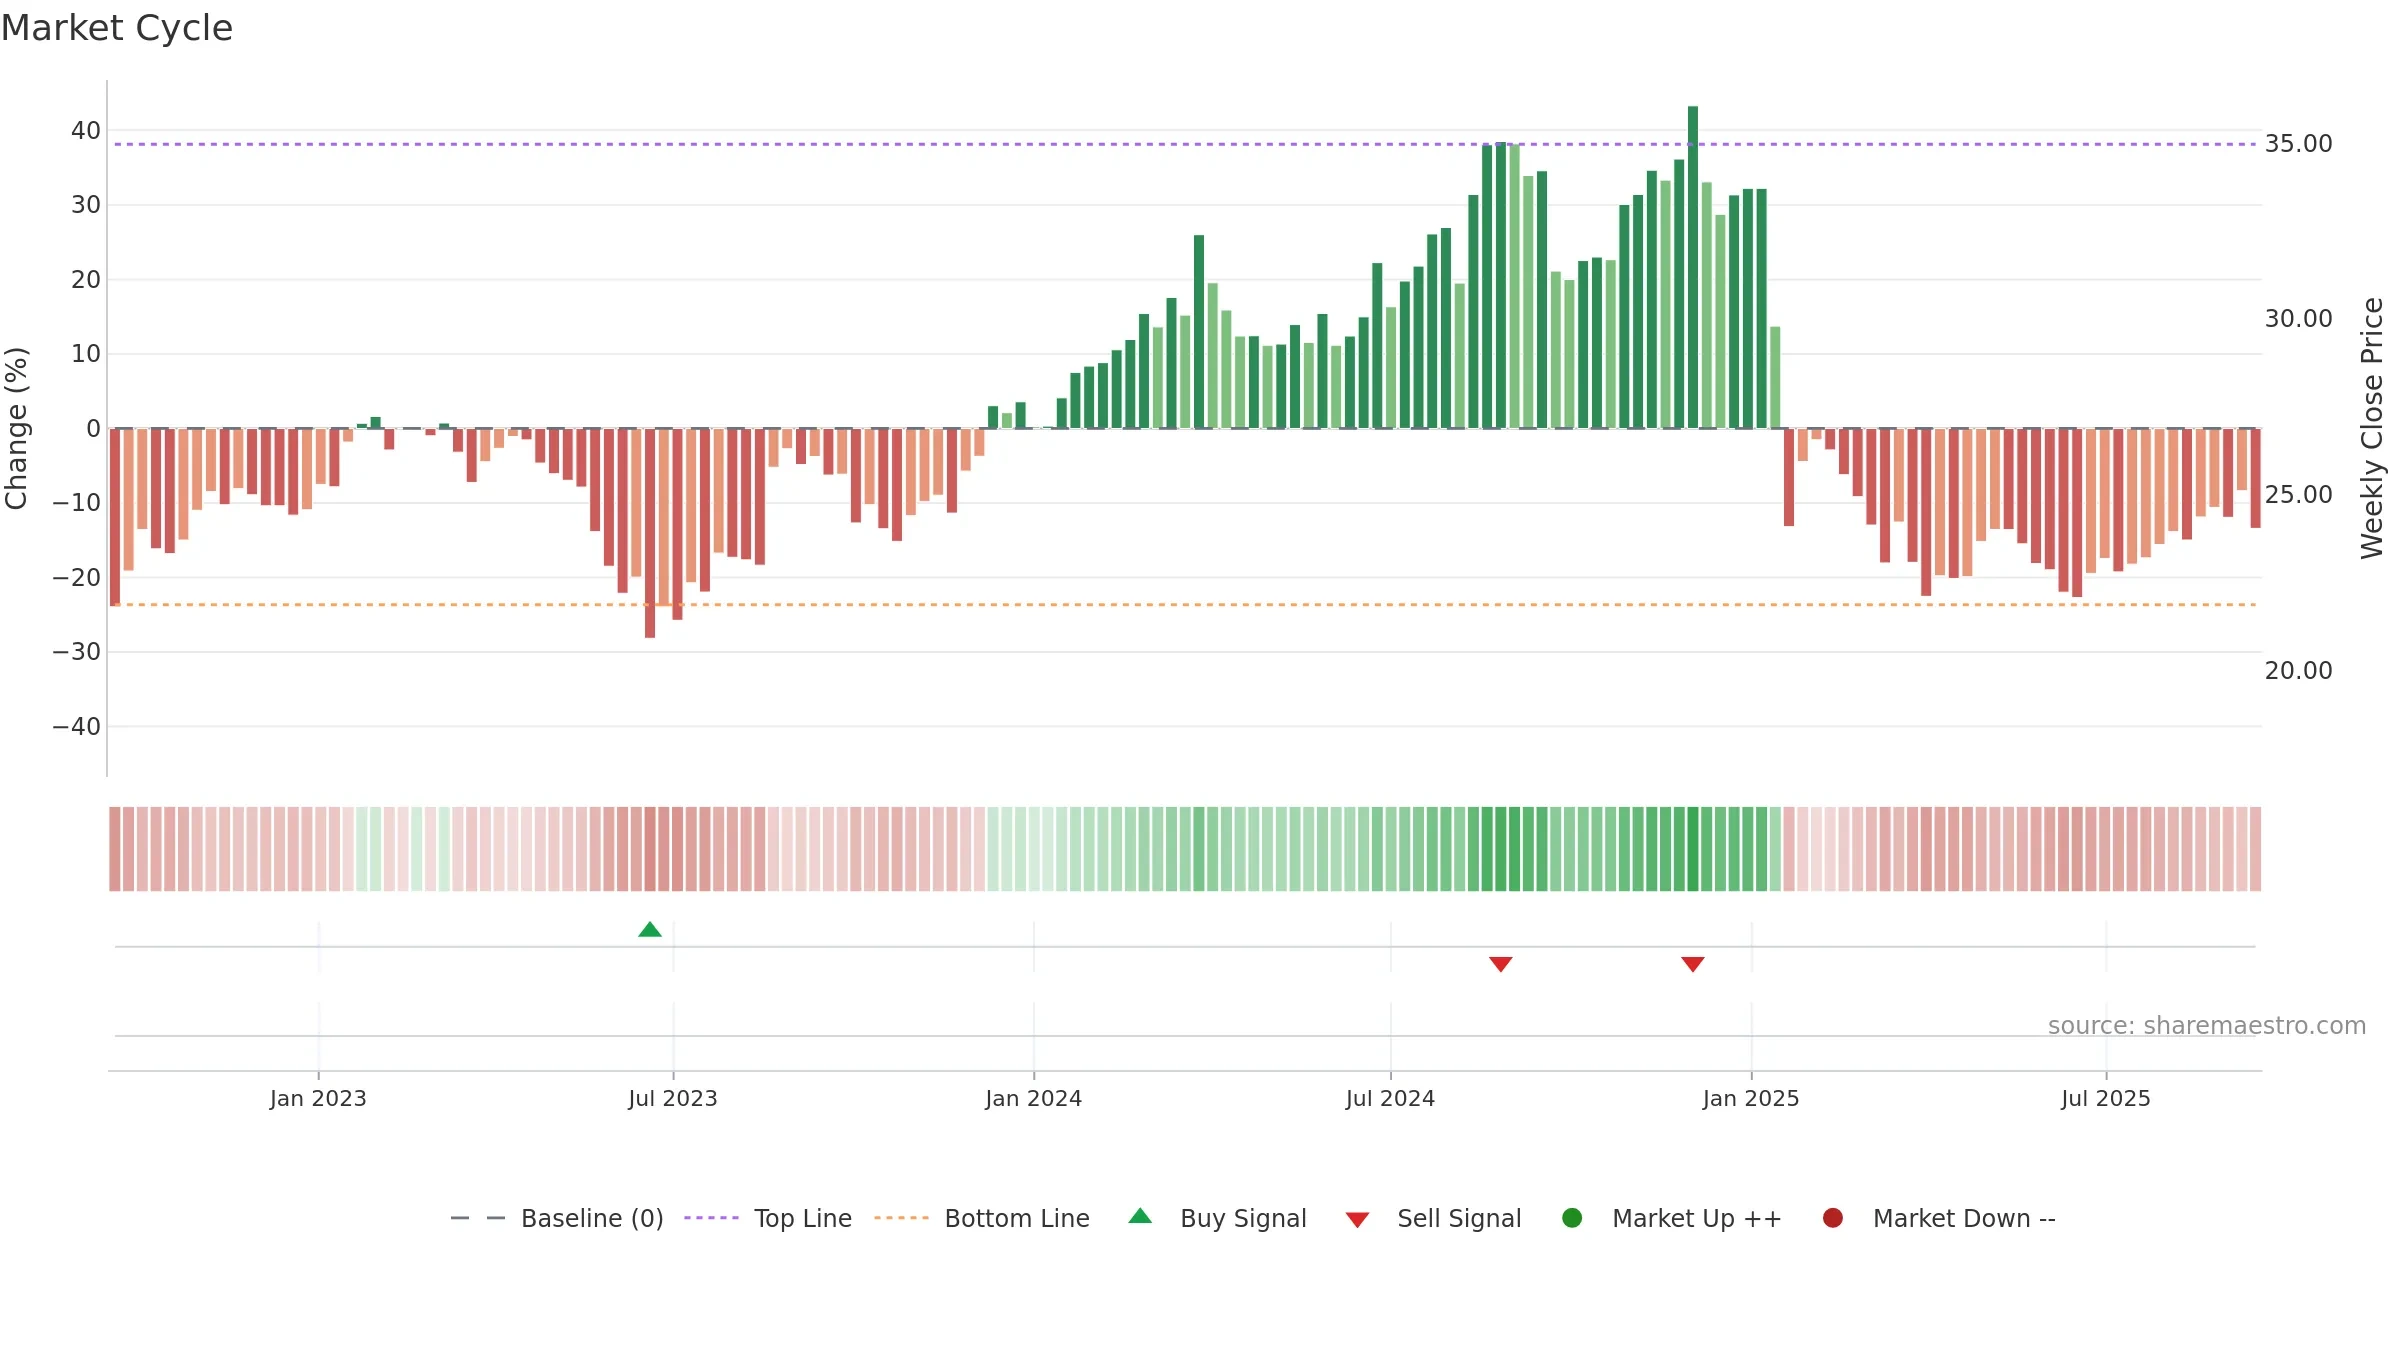The image size is (2400, 1350).
Task: Click the Market Cycle chart title
Action: 116,28
